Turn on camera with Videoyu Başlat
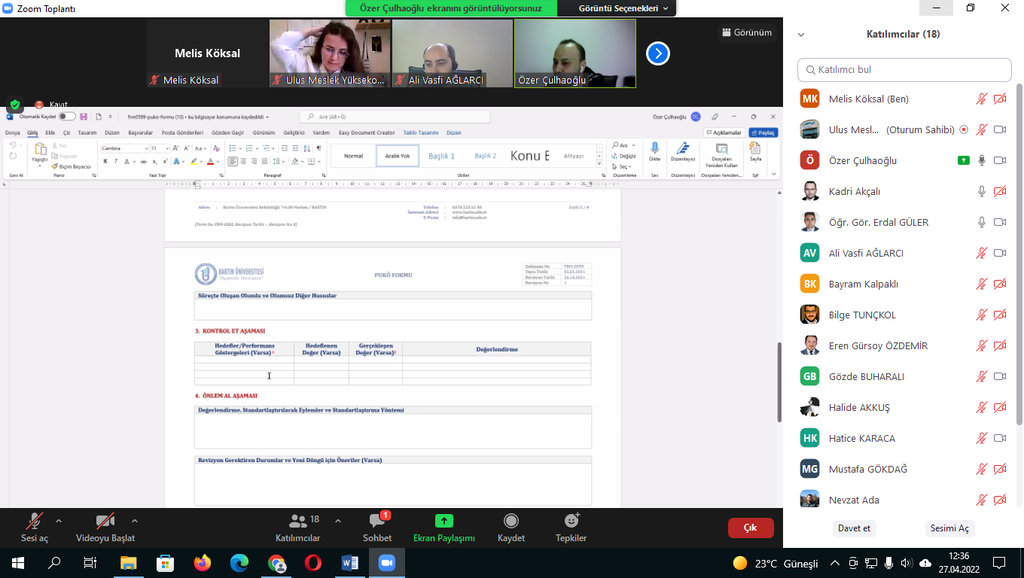The height and width of the screenshot is (578, 1024). [105, 521]
